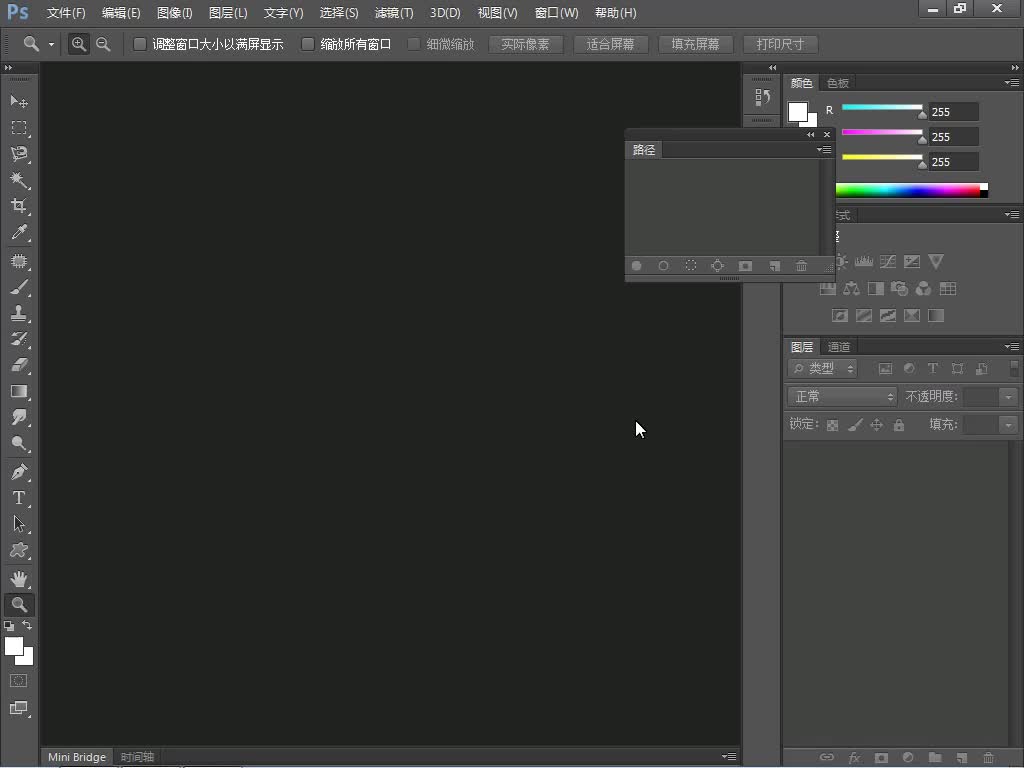
Task: Open the 图层 panel flyout menu
Action: (x=1012, y=347)
